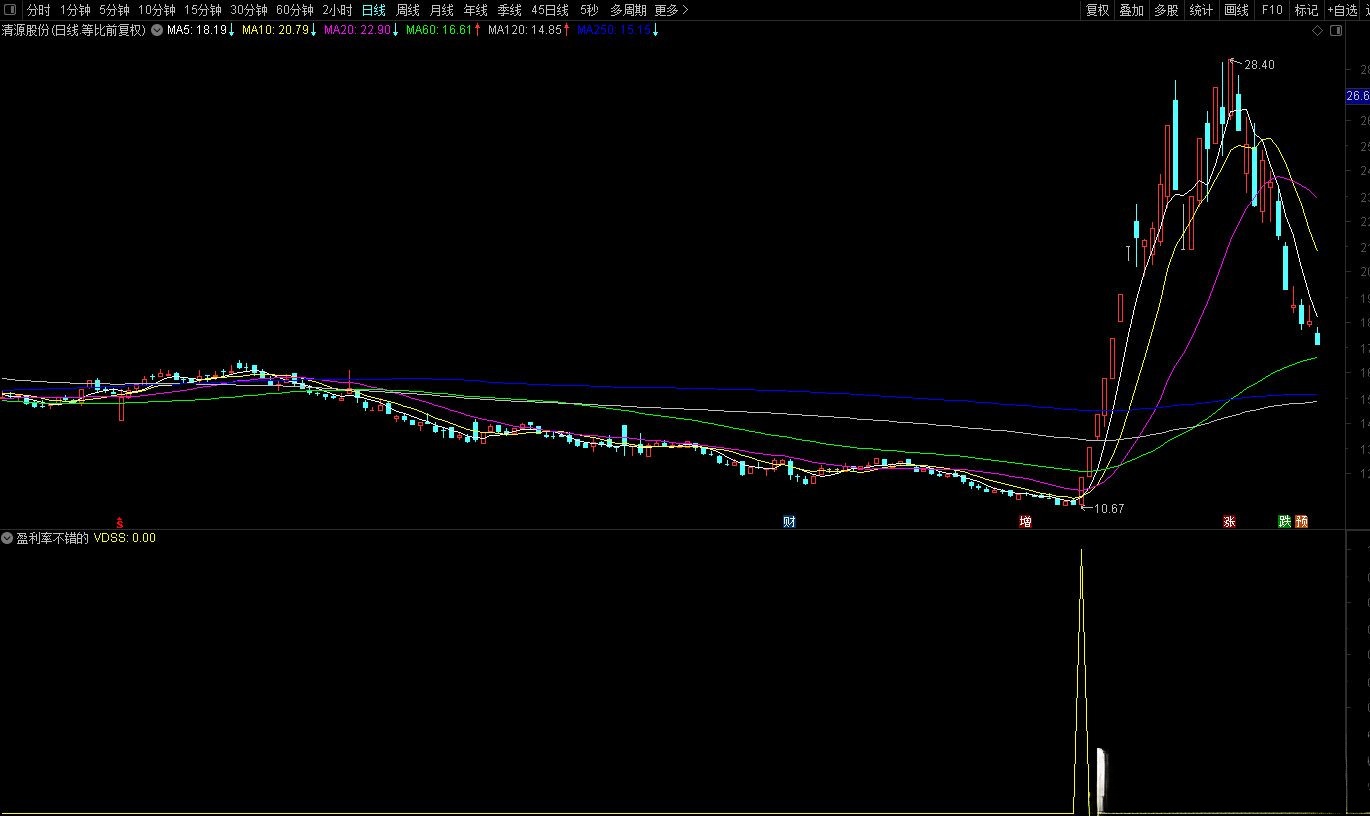Viewport: 1370px width, 816px height.
Task: Click the green 跌 marker icon
Action: pos(1284,522)
